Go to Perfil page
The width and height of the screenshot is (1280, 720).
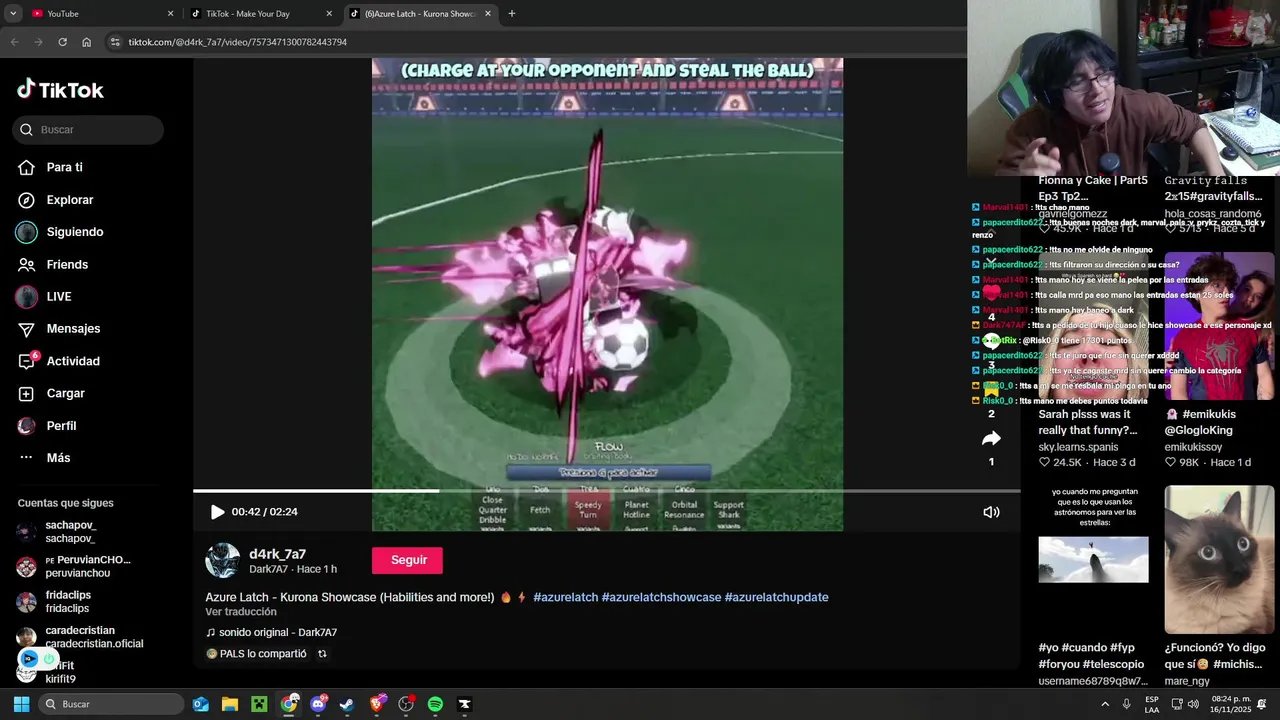click(61, 426)
